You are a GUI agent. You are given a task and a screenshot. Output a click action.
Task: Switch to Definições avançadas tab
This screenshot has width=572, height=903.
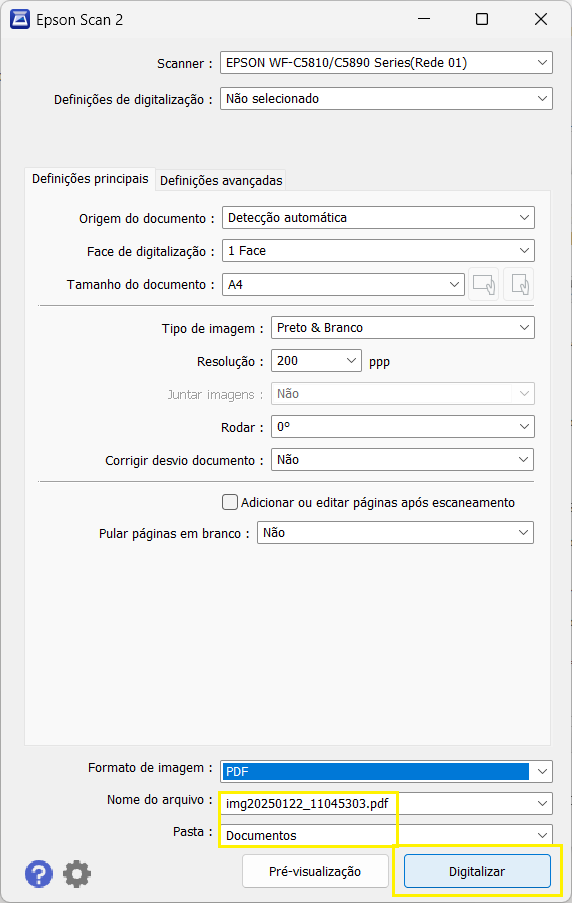click(221, 181)
